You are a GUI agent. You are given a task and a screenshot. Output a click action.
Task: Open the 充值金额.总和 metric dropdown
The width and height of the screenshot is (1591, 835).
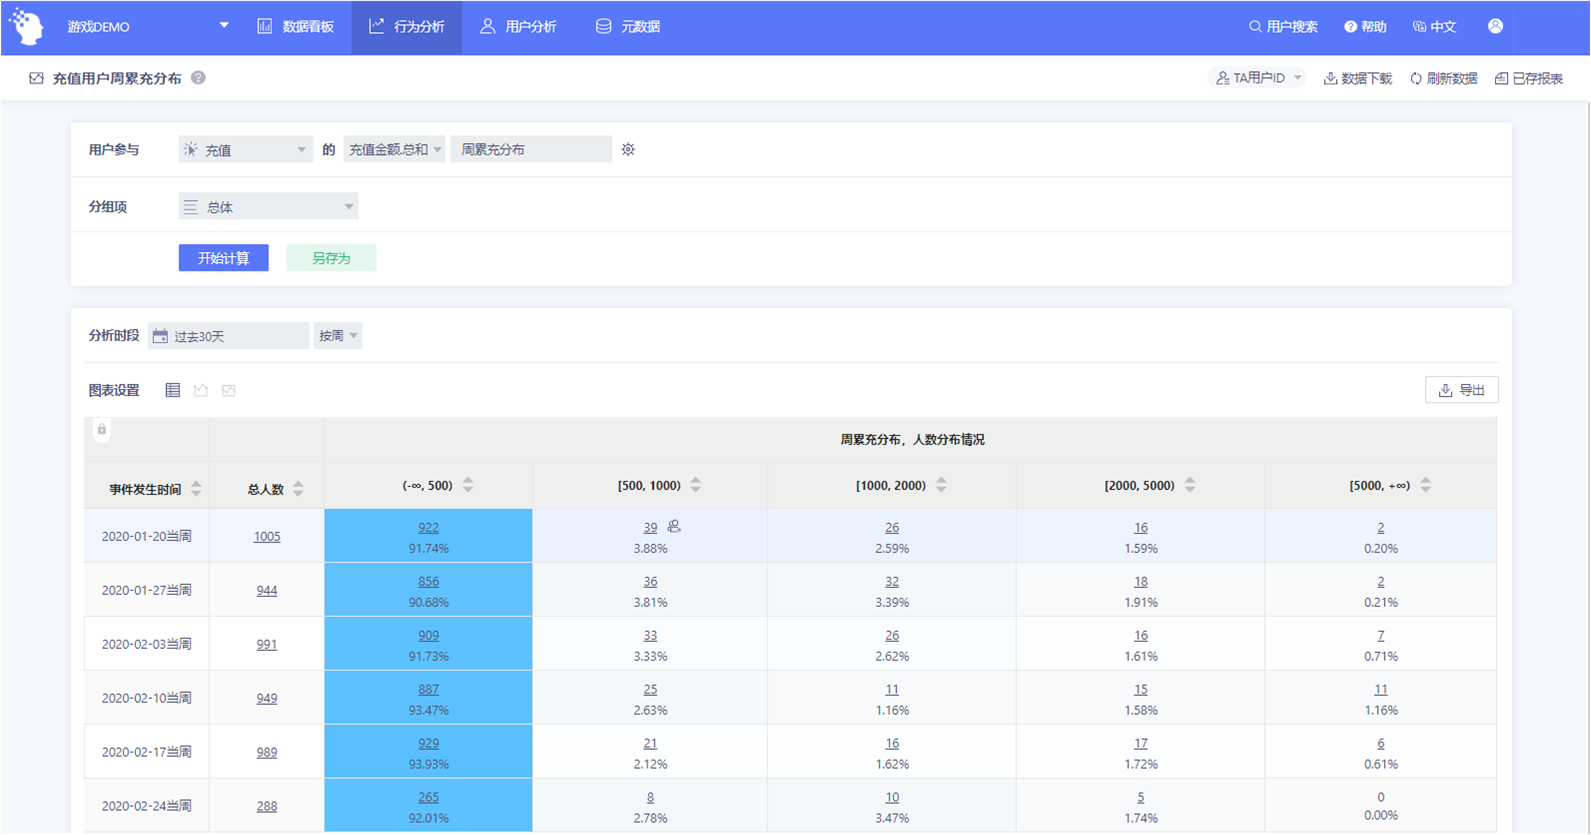coord(394,150)
